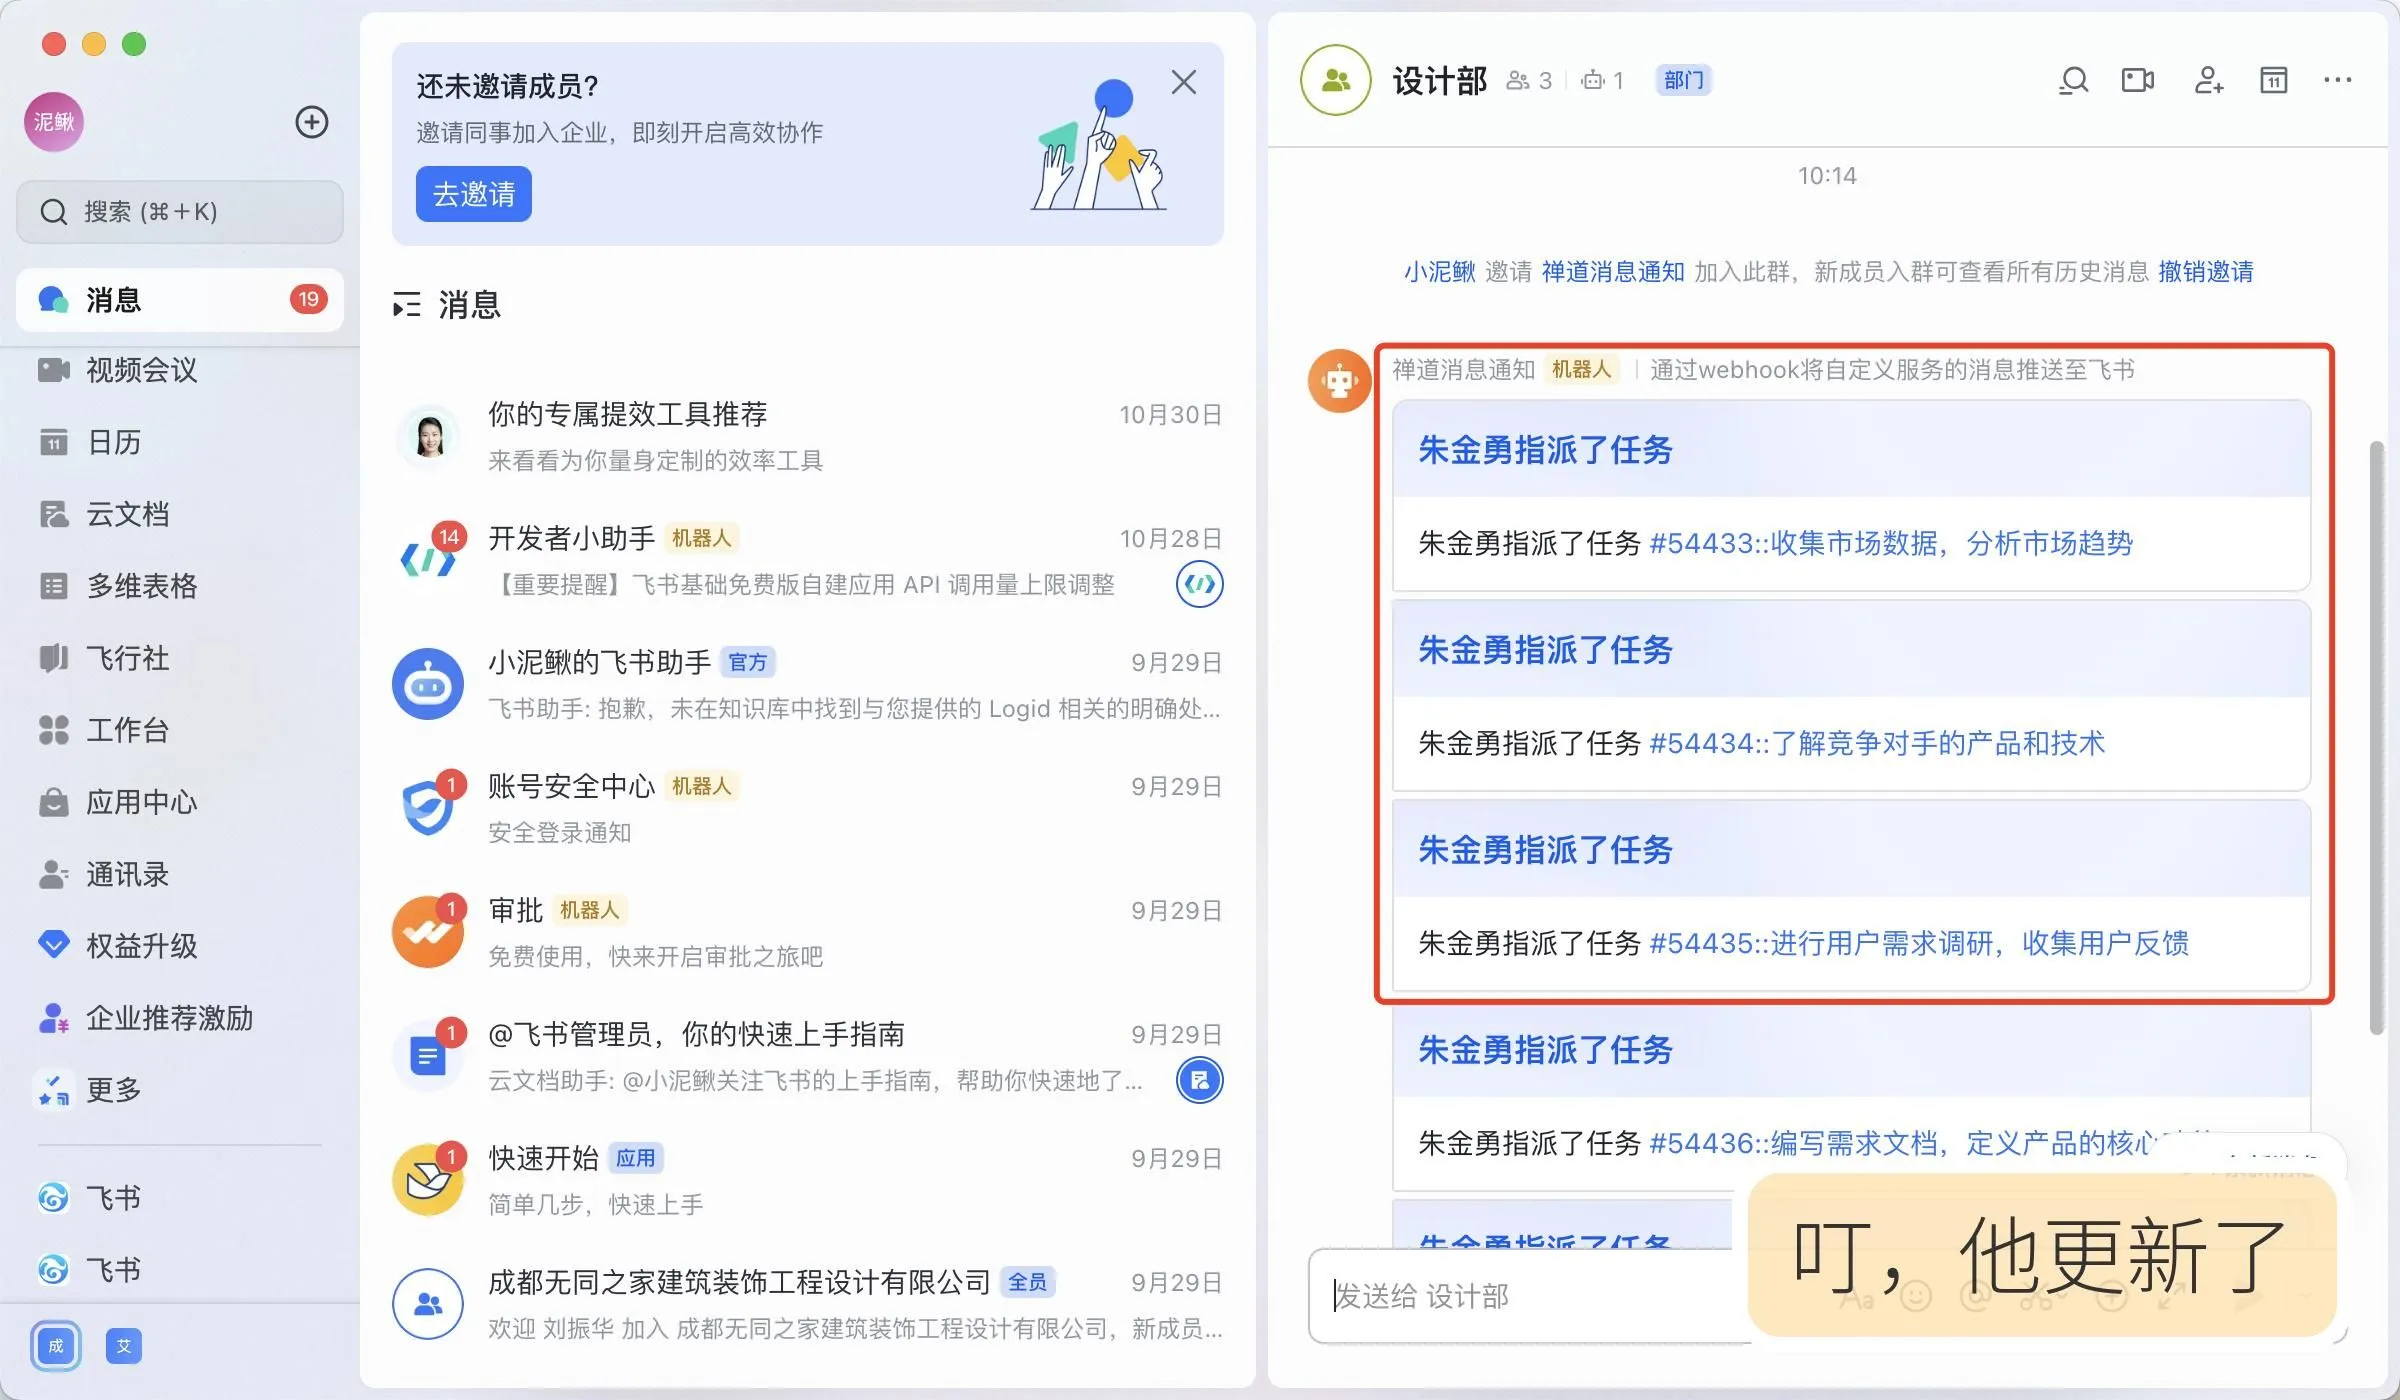The height and width of the screenshot is (1400, 2400).
Task: Toggle the 消息 list filter icon
Action: coord(406,305)
